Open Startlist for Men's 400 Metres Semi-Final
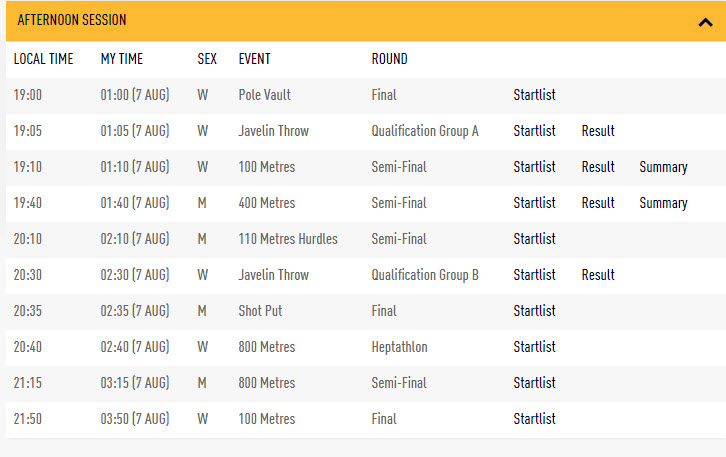 click(534, 203)
